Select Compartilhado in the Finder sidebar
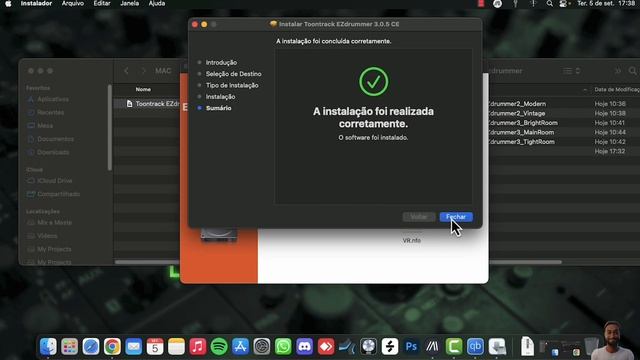The width and height of the screenshot is (640, 360). click(x=58, y=194)
